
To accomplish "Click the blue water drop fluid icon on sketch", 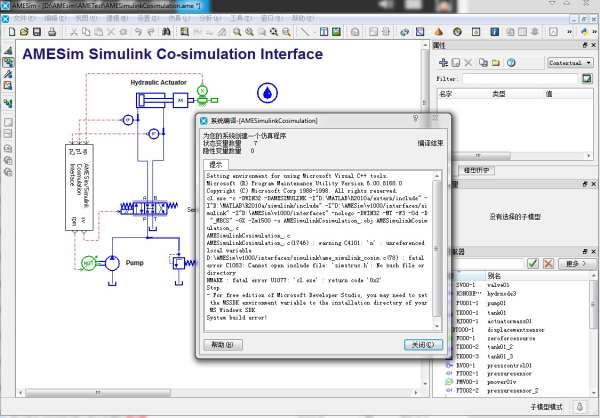I will [267, 94].
